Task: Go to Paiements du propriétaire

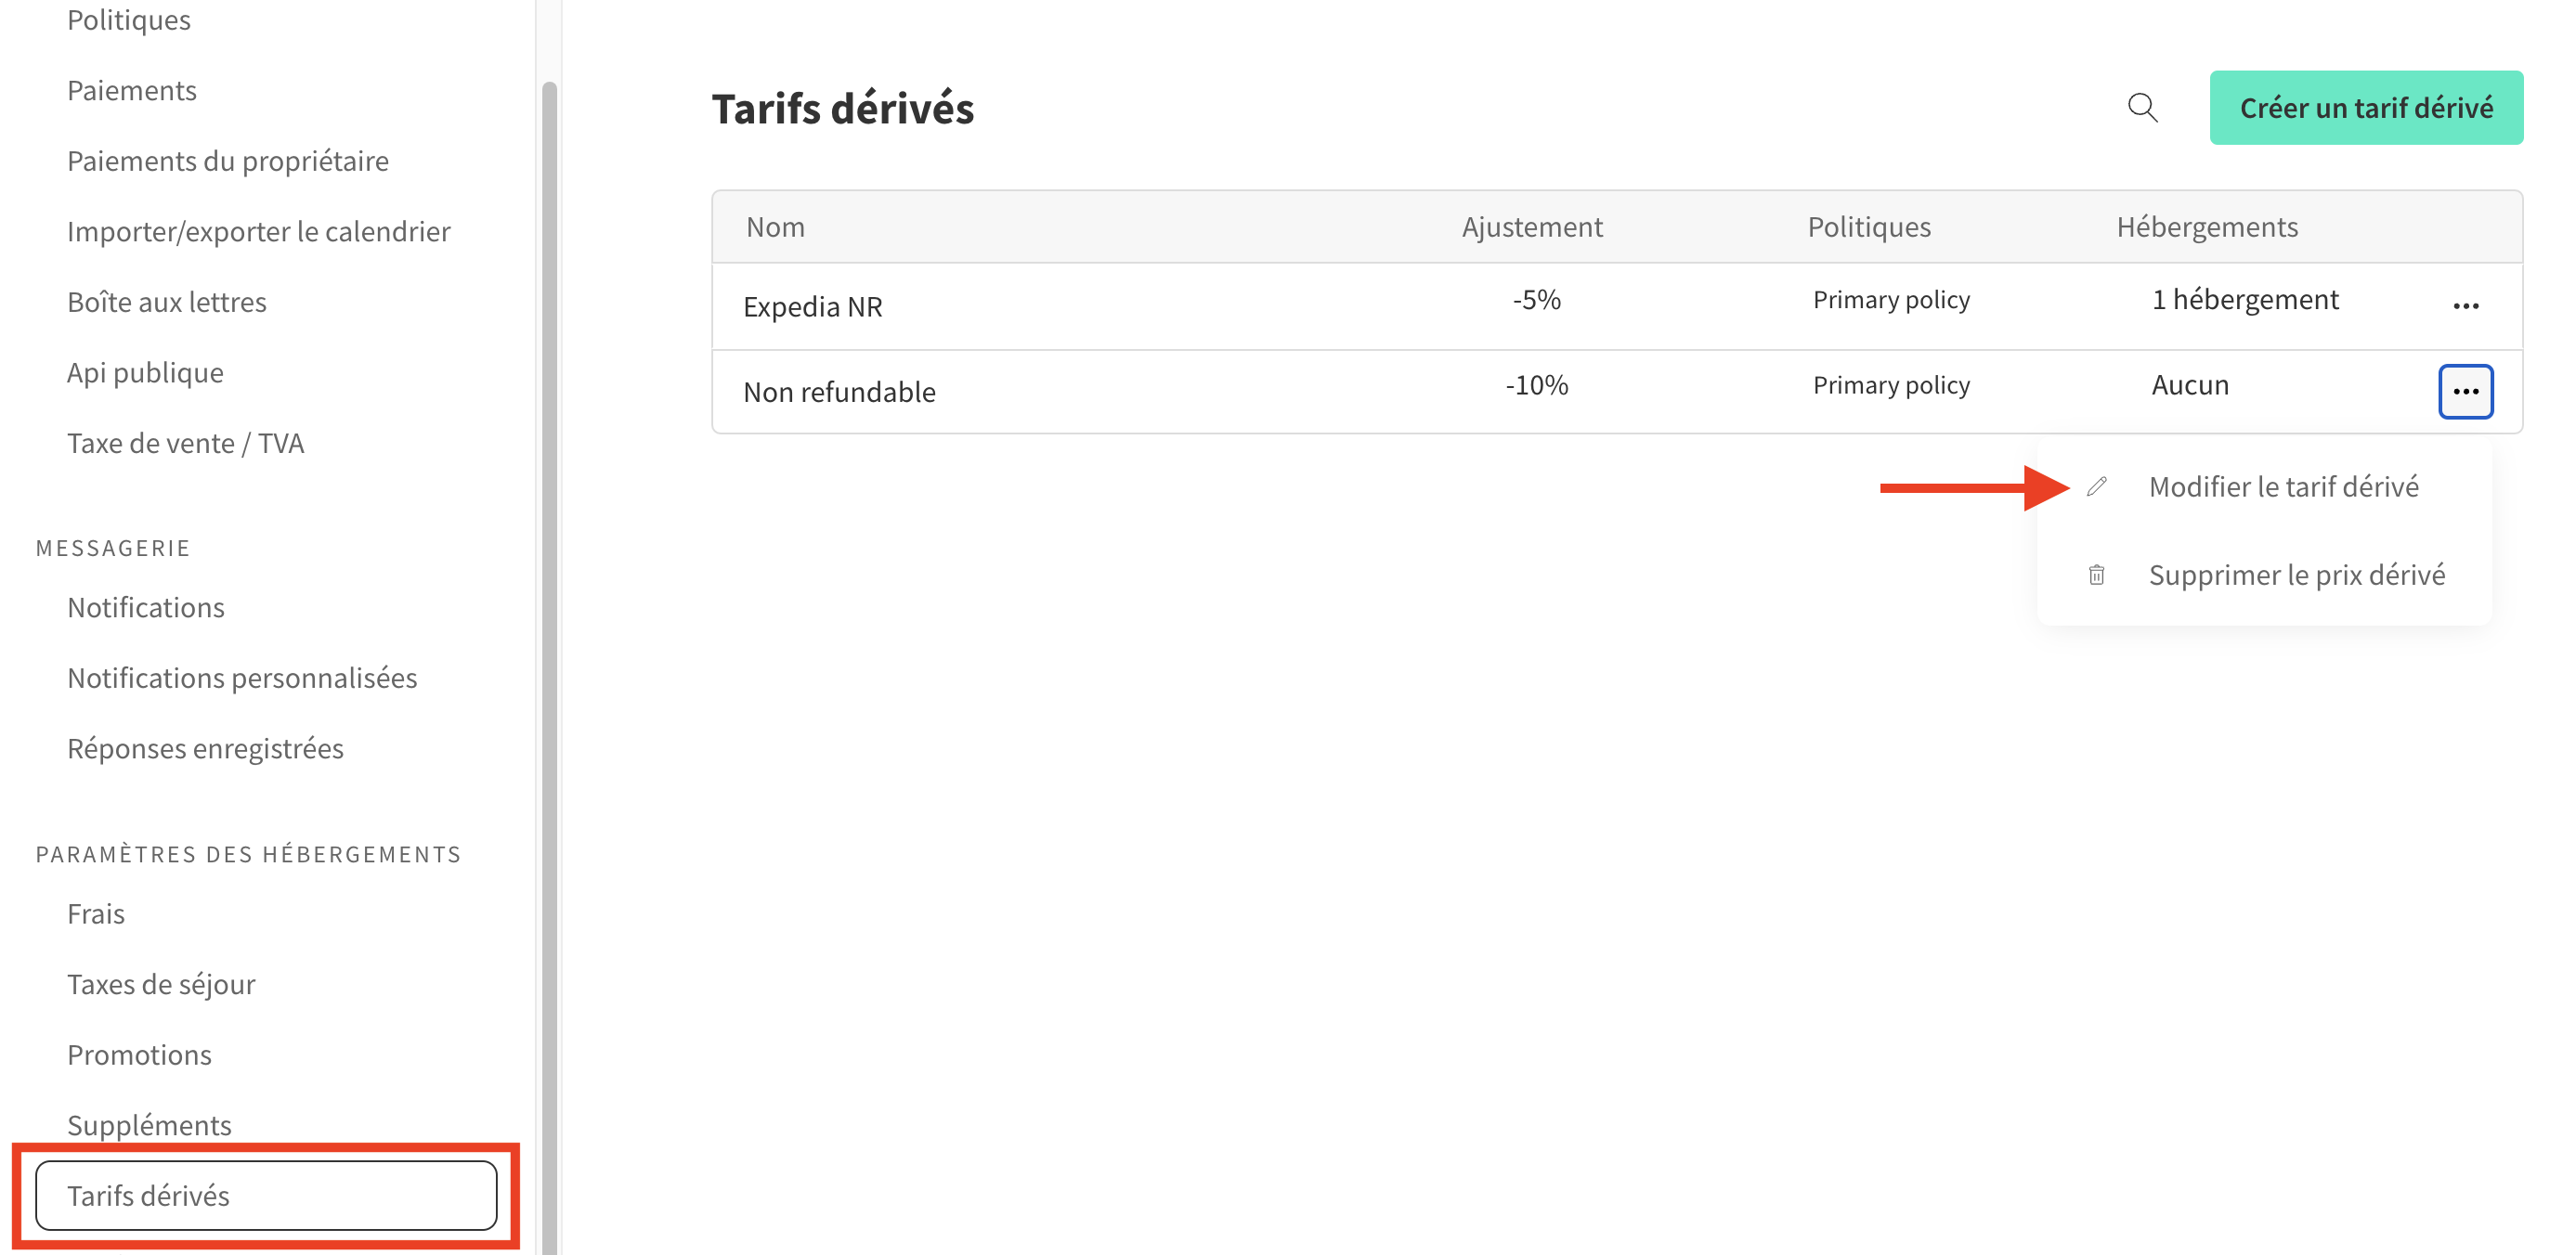Action: point(228,160)
